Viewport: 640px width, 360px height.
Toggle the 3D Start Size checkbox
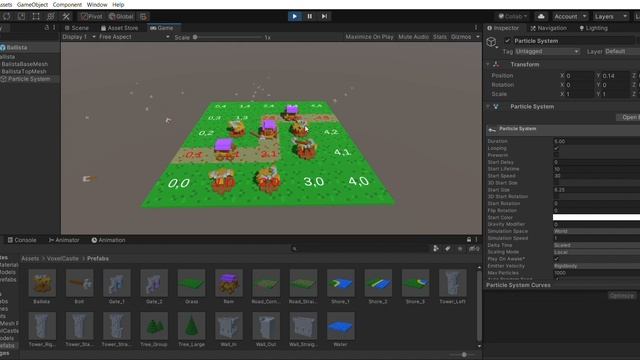[556, 183]
